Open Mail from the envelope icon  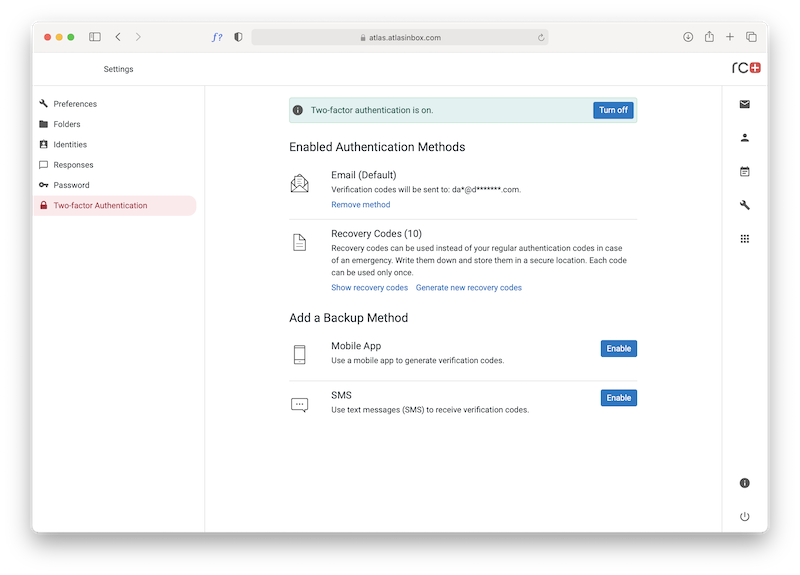[x=745, y=104]
